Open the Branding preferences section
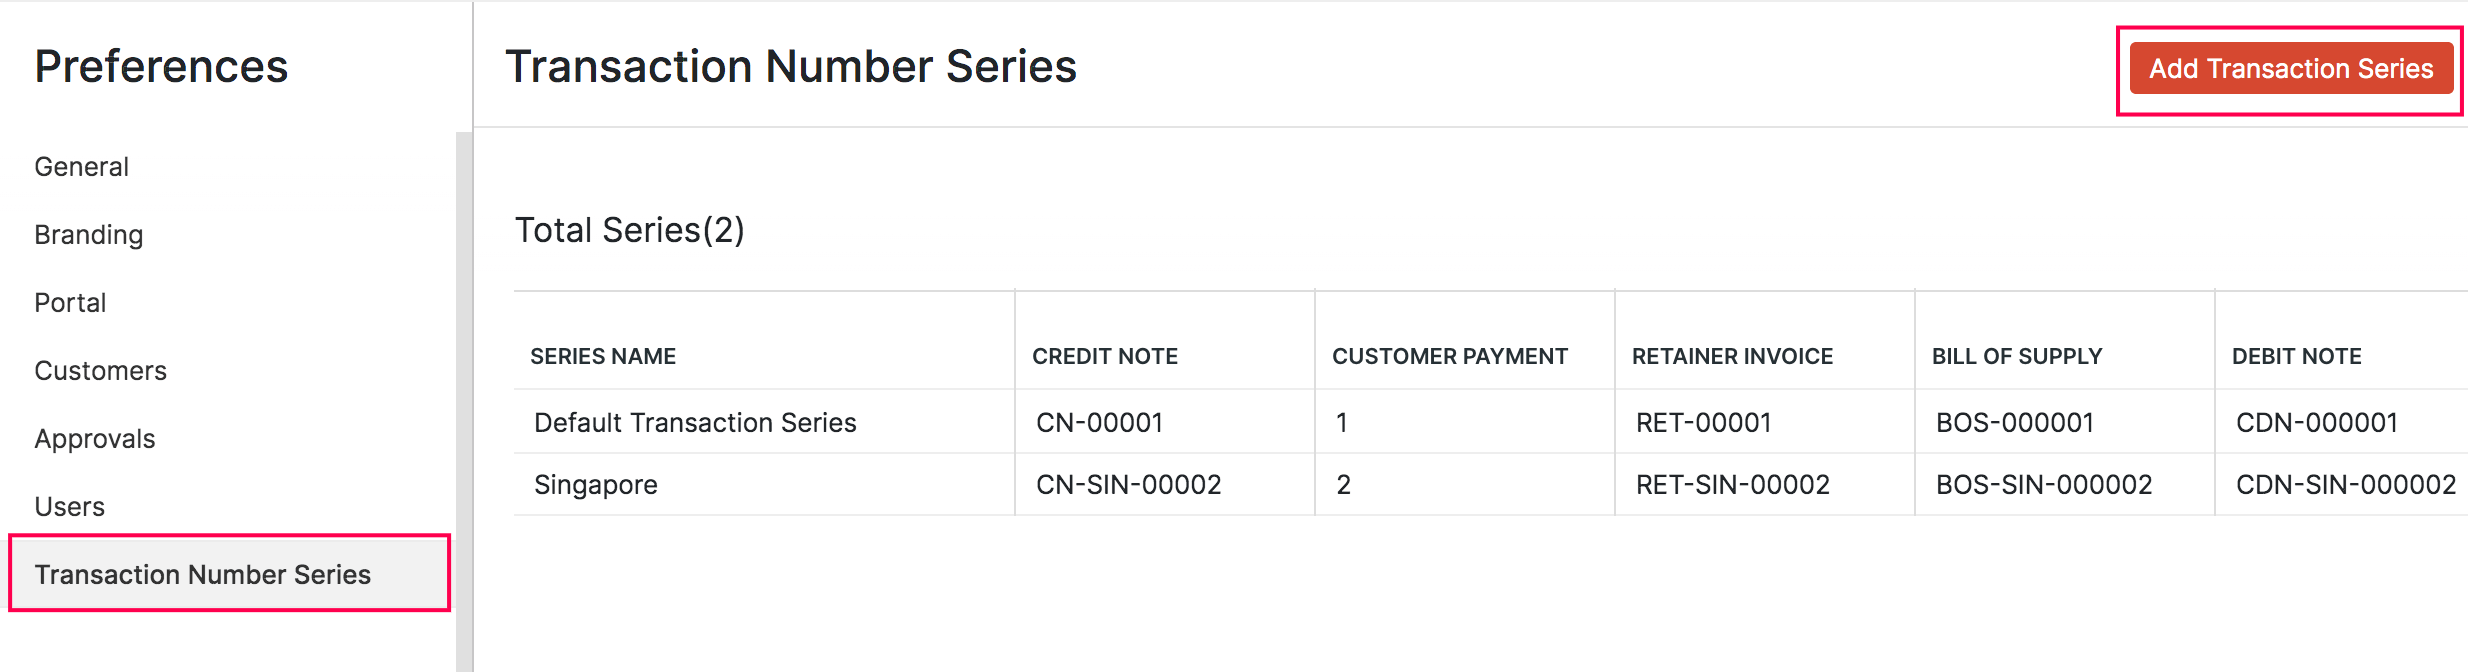 (x=88, y=234)
